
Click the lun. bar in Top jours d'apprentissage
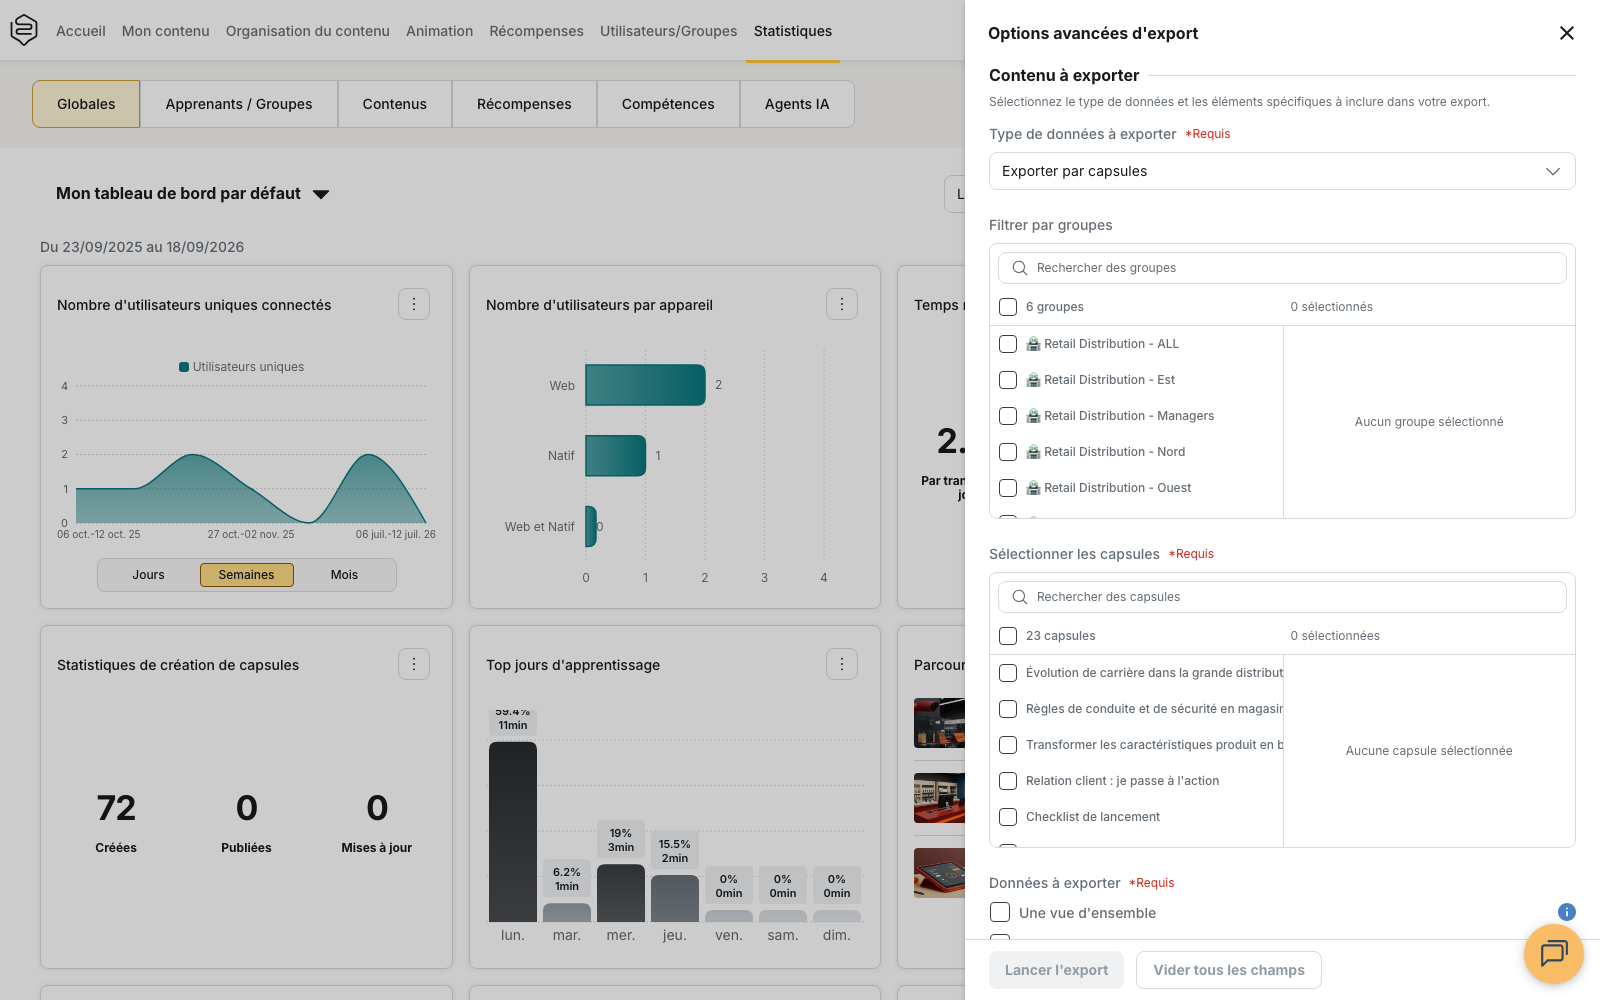pos(513,832)
